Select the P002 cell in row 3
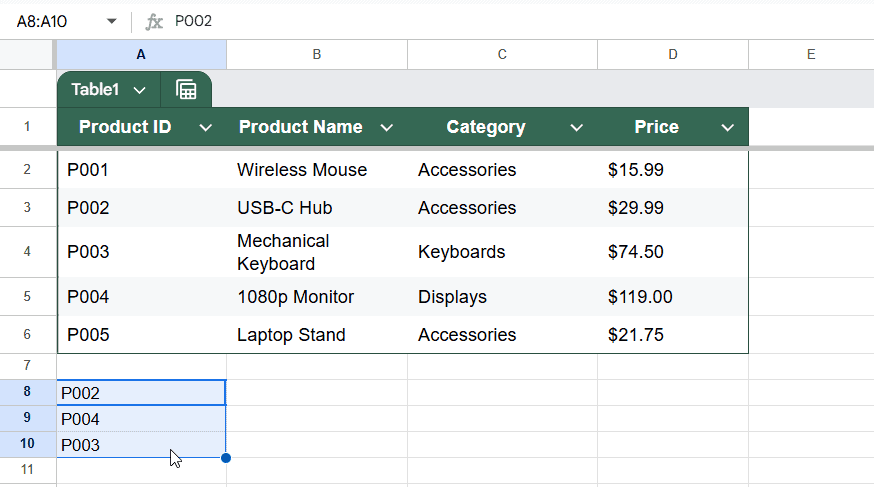 [142, 207]
